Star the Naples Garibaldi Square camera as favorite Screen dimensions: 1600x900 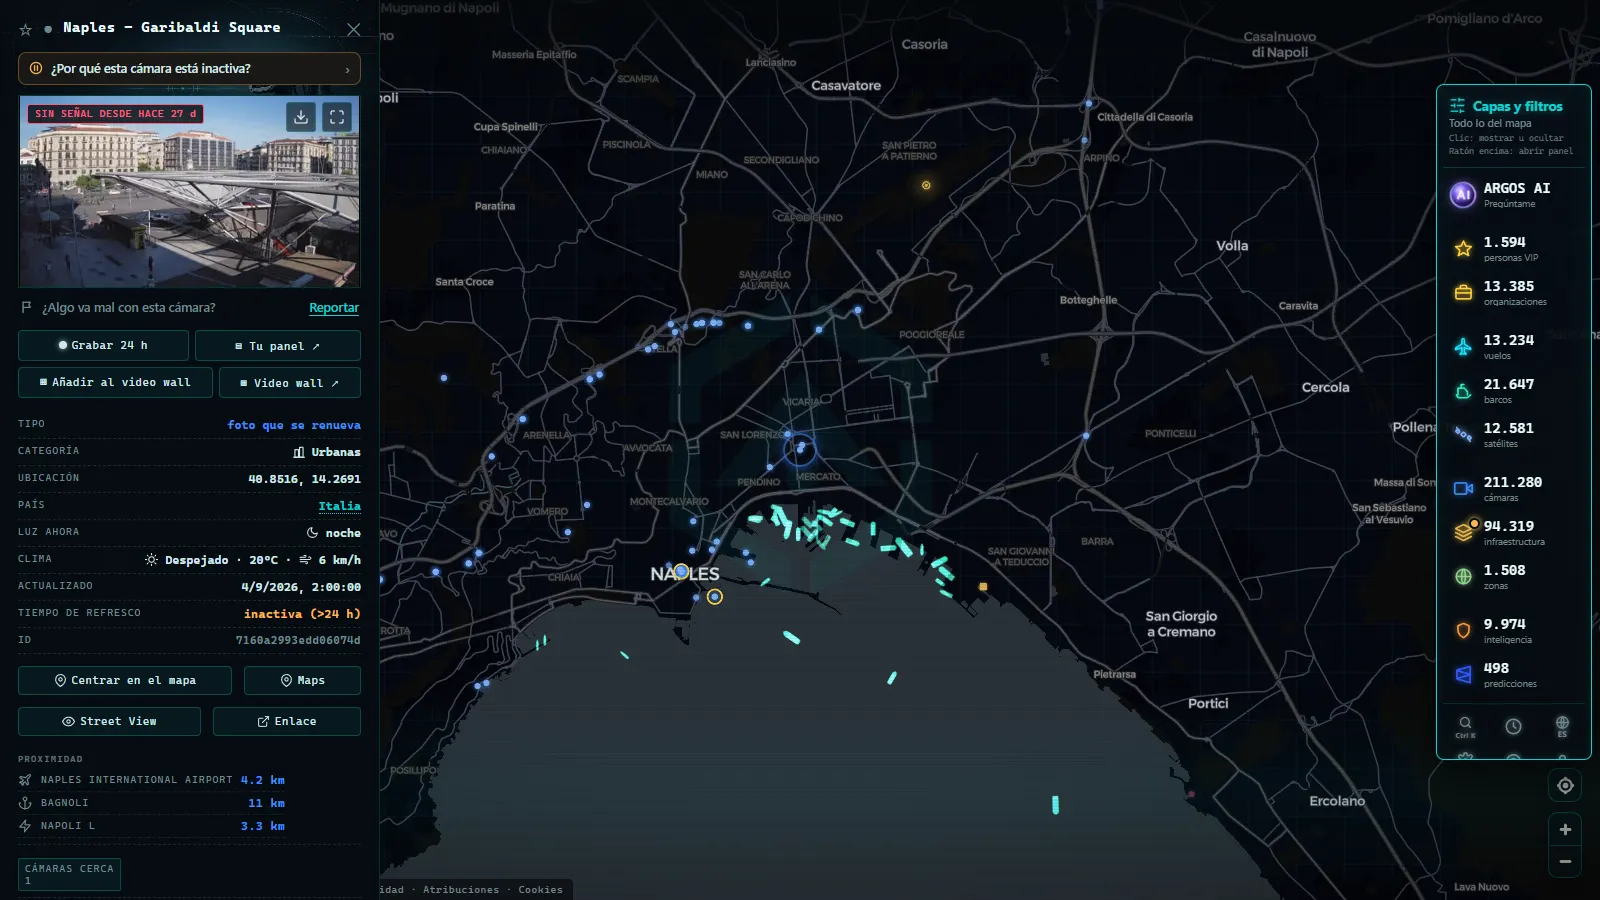[26, 29]
